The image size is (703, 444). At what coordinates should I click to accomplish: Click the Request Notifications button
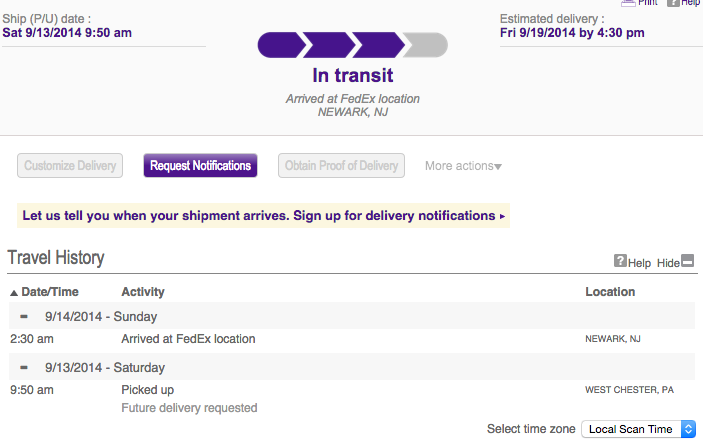(200, 166)
